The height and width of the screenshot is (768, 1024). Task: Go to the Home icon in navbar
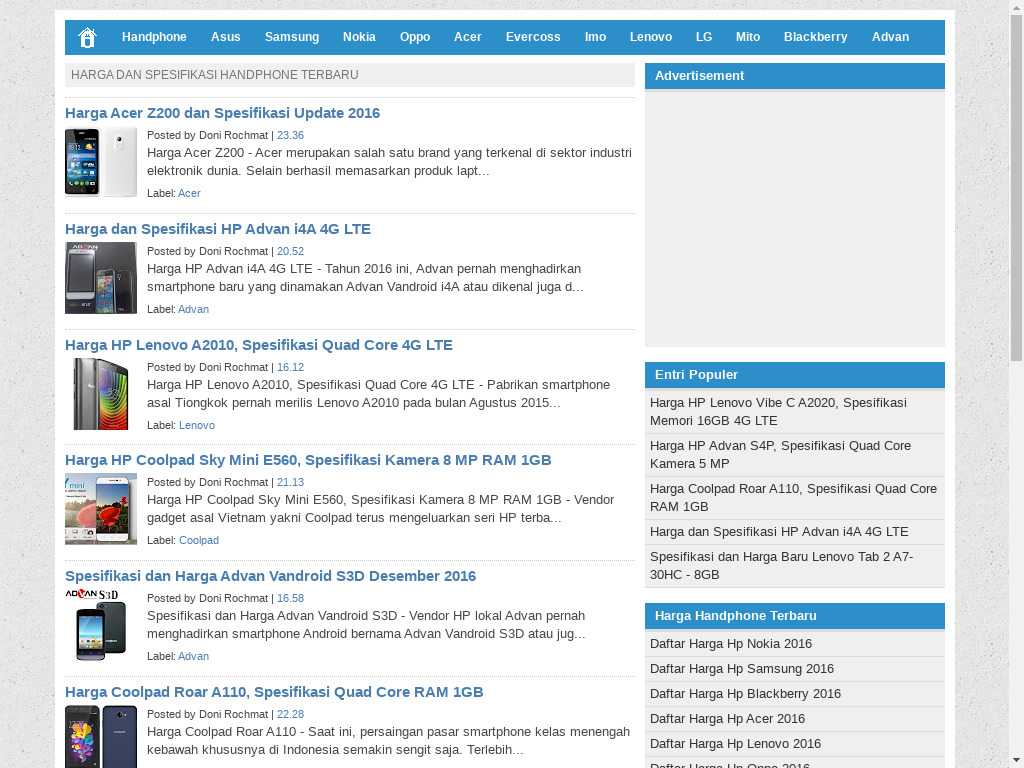coord(87,37)
